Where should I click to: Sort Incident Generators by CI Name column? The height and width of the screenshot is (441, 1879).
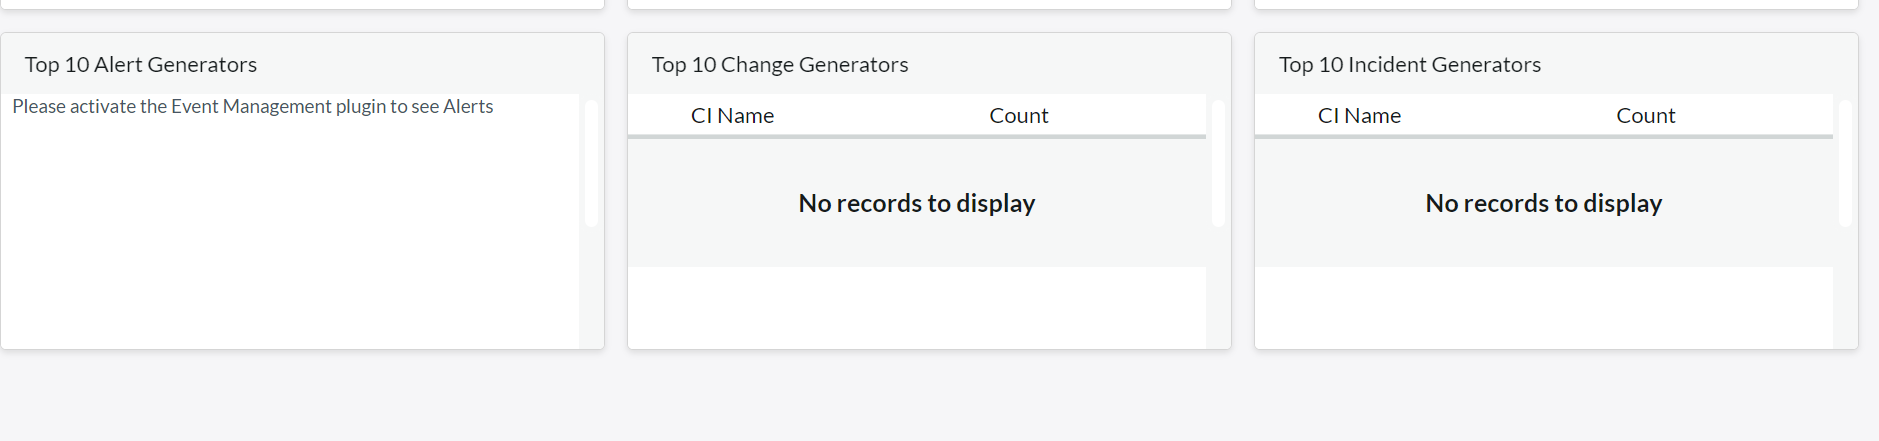[1359, 116]
